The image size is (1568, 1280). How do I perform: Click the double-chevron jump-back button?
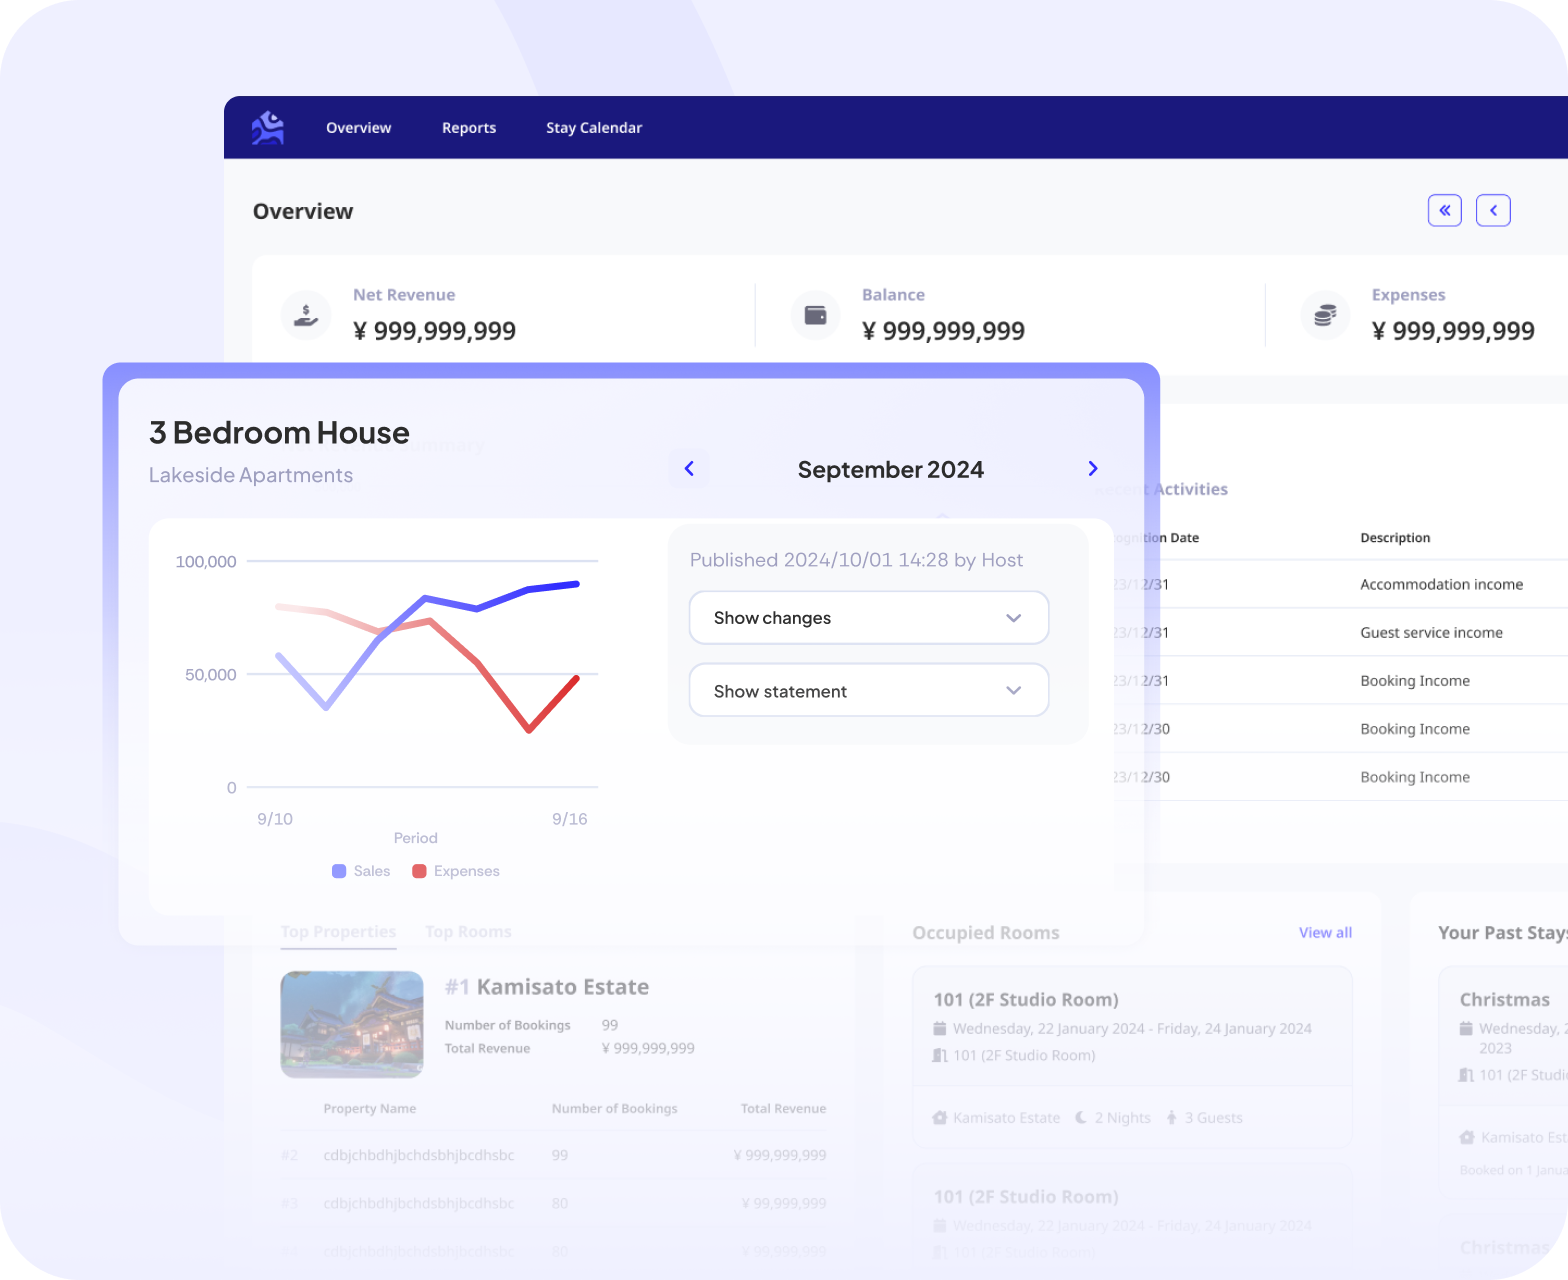1444,210
